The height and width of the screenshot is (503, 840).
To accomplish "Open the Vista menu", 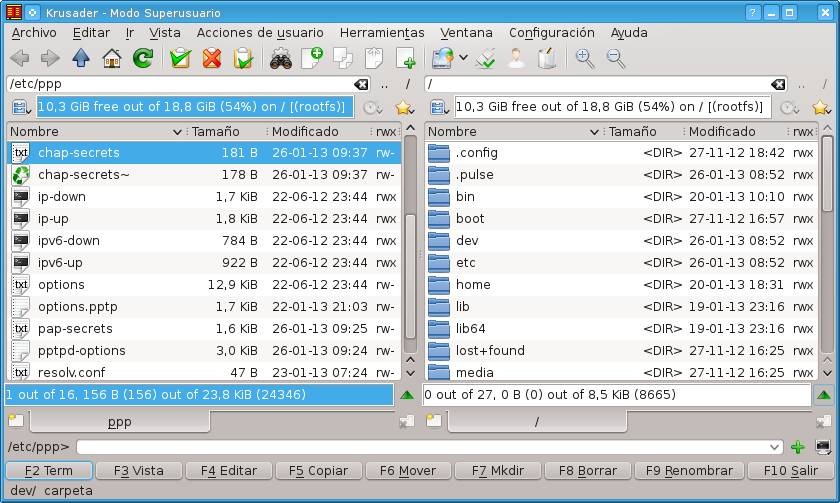I will [x=164, y=33].
